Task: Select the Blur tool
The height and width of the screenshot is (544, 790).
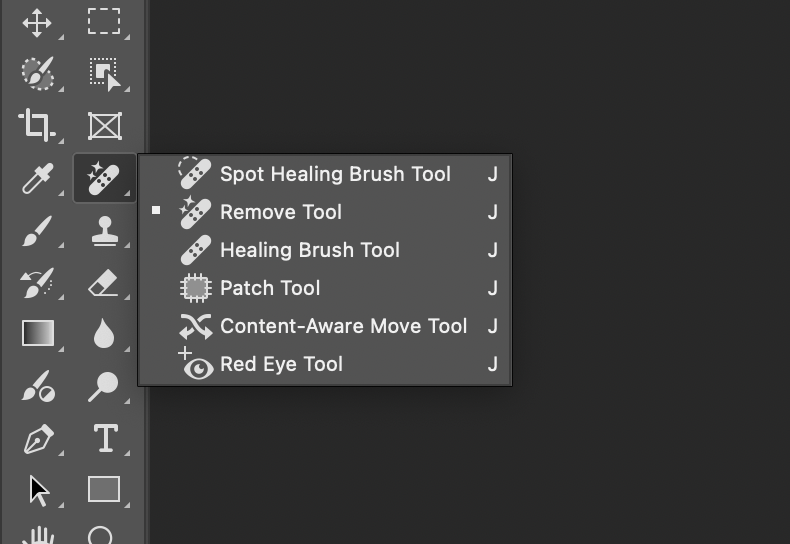Action: pyautogui.click(x=104, y=333)
